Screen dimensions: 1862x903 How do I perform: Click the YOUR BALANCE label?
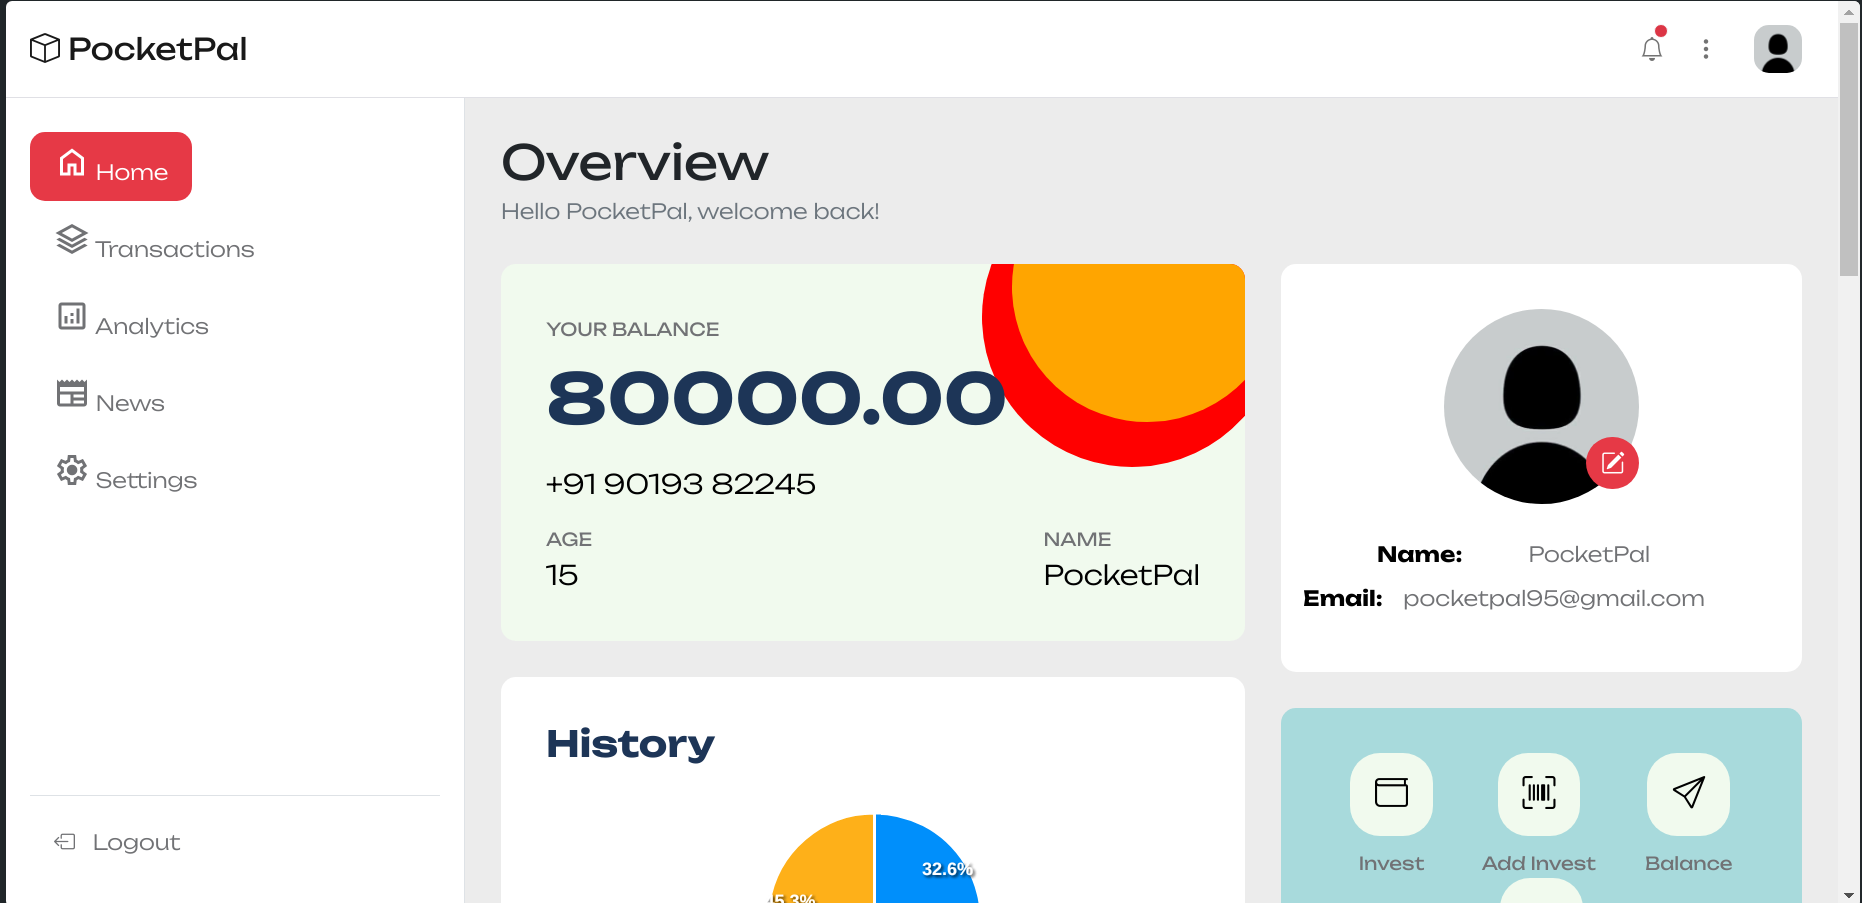point(633,329)
